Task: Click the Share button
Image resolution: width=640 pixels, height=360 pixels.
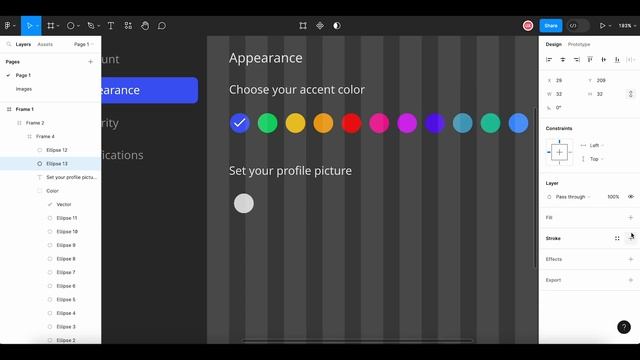Action: point(551,26)
